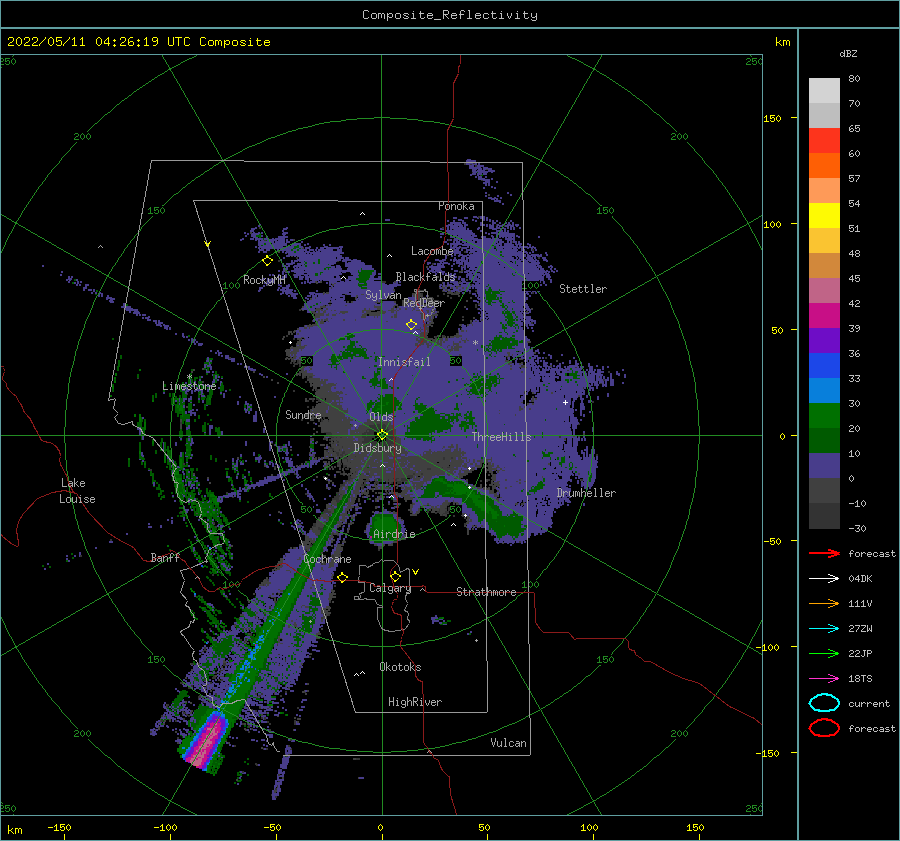900x841 pixels.
Task: Select the orange swatch between 60 and 57
Action: 824,166
